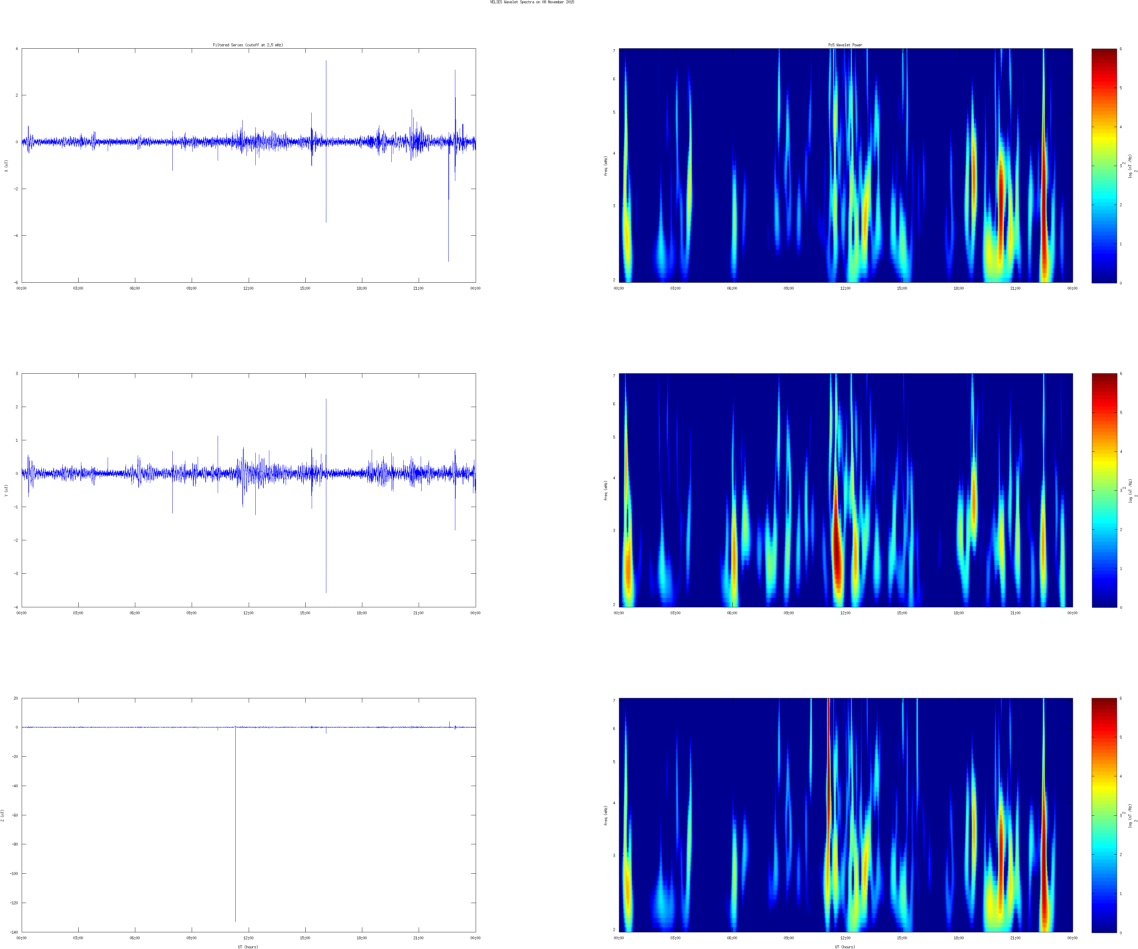This screenshot has height=949, width=1138.
Task: Click the 18:00 tick label under the Y series plot
Action: (361, 613)
